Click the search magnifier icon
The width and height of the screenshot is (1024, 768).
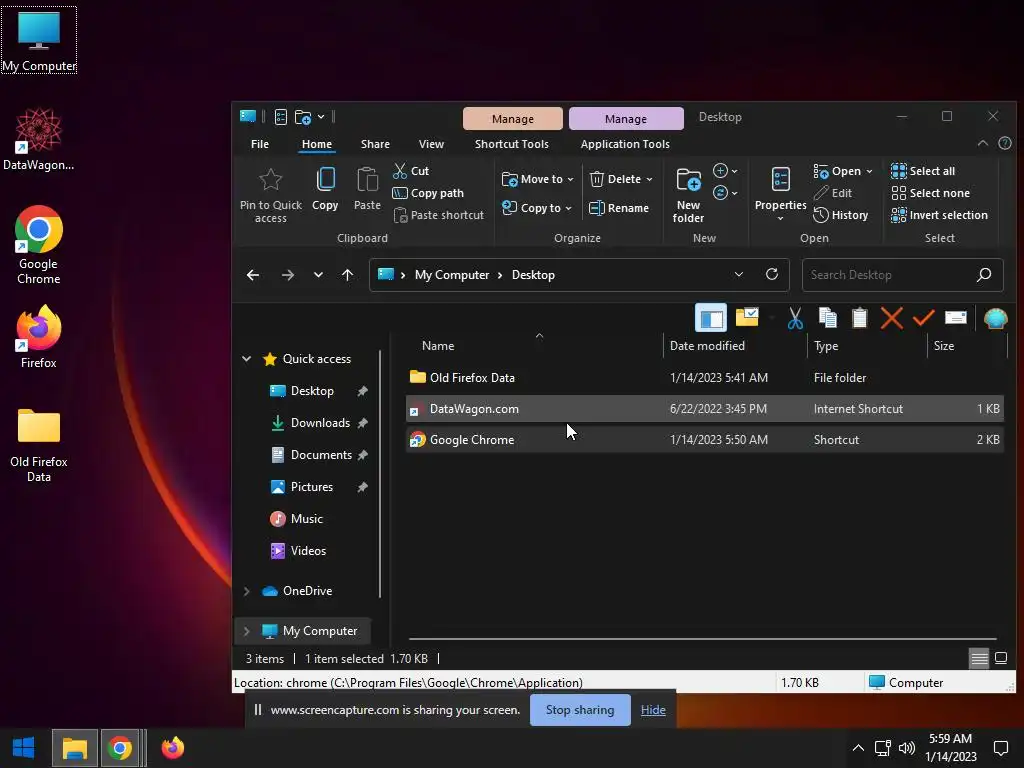(x=984, y=275)
